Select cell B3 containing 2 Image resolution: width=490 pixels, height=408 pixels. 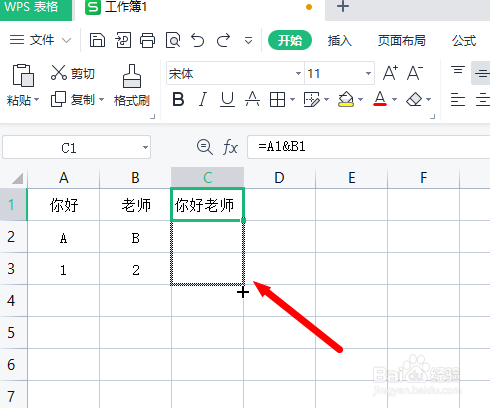pos(136,269)
